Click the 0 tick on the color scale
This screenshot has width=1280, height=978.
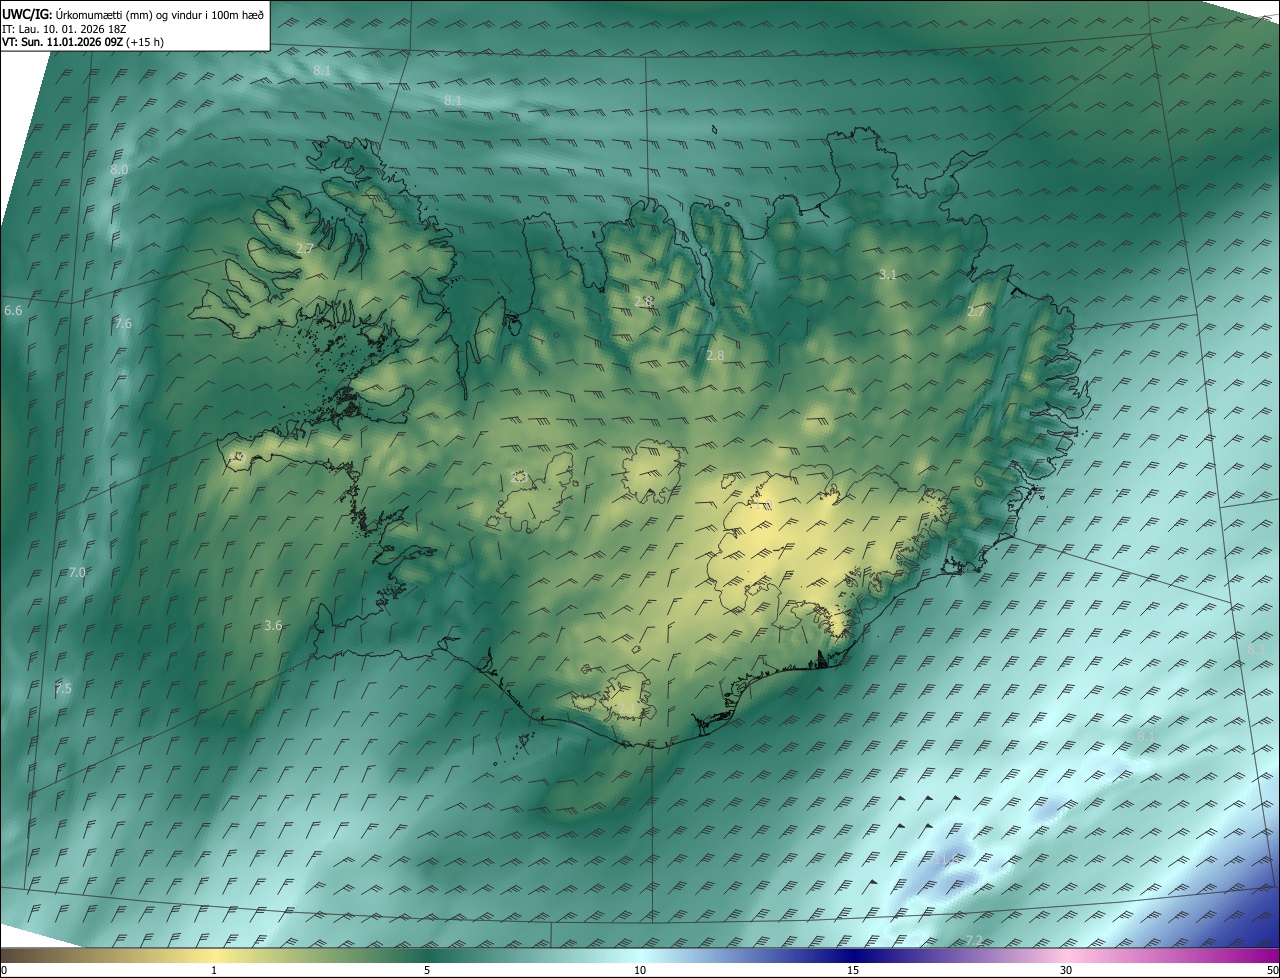[x=4, y=970]
